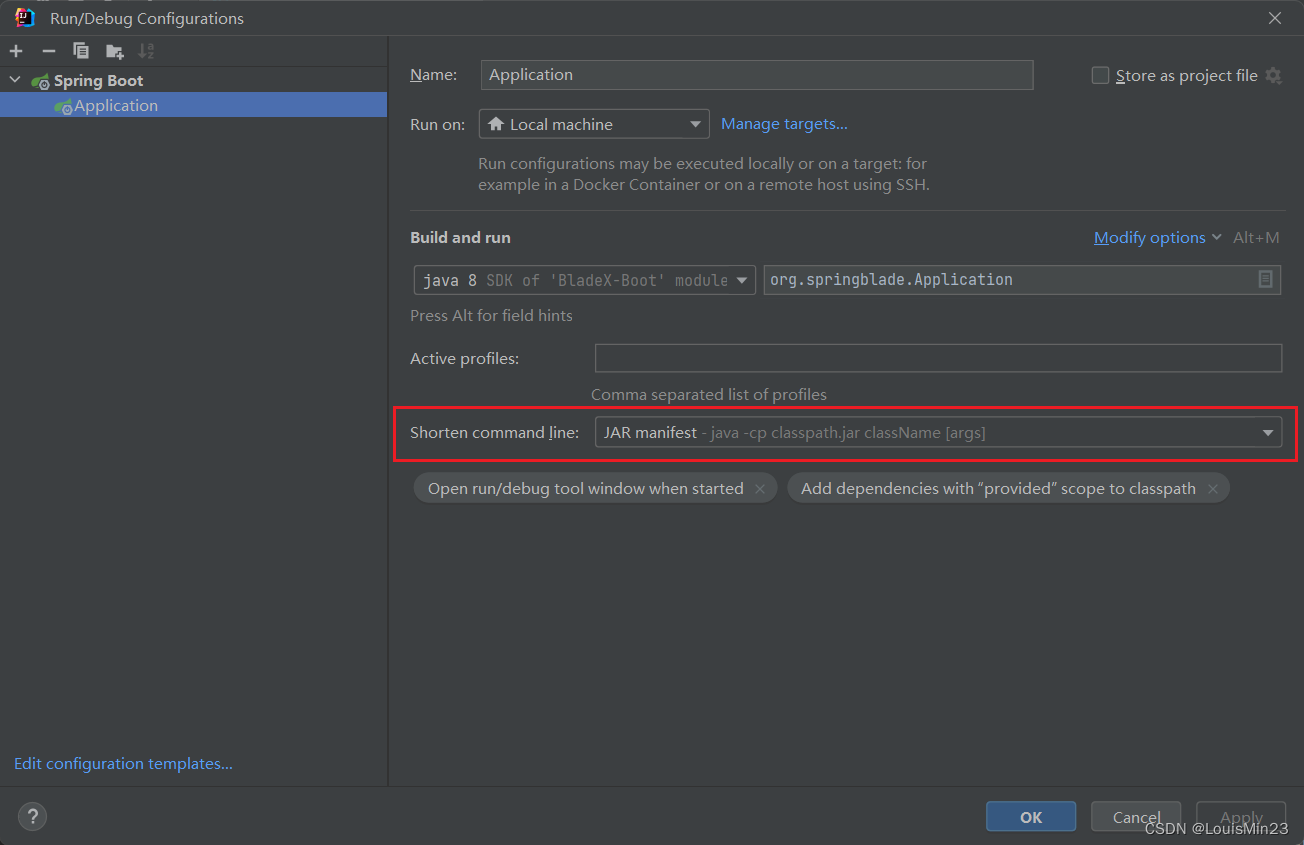This screenshot has width=1304, height=845.
Task: Remove the Add dependencies with provided scope option
Action: (1212, 489)
